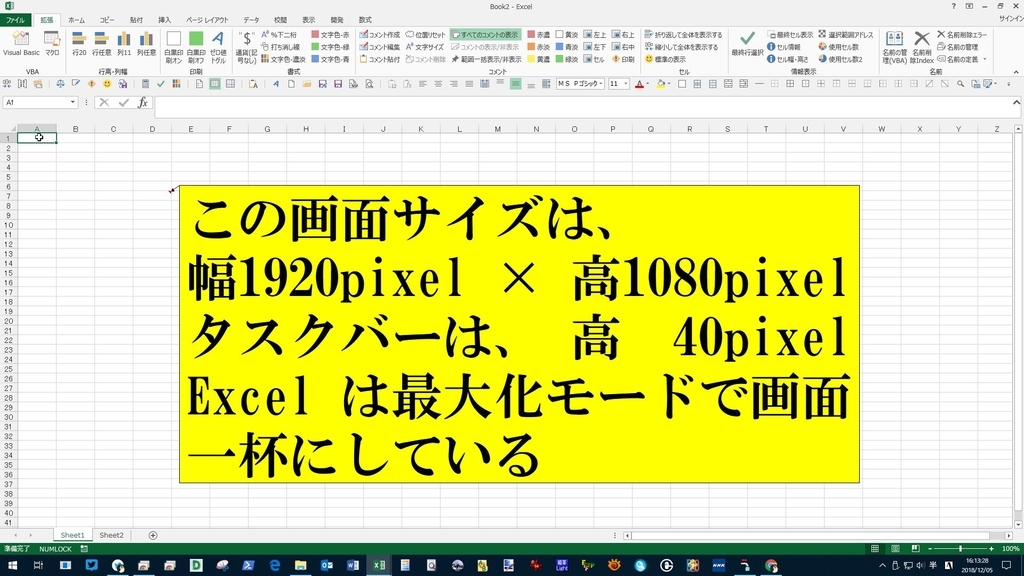This screenshot has width=1024, height=576.
Task: Set font color blue with 文字色-青
Action: coord(330,59)
